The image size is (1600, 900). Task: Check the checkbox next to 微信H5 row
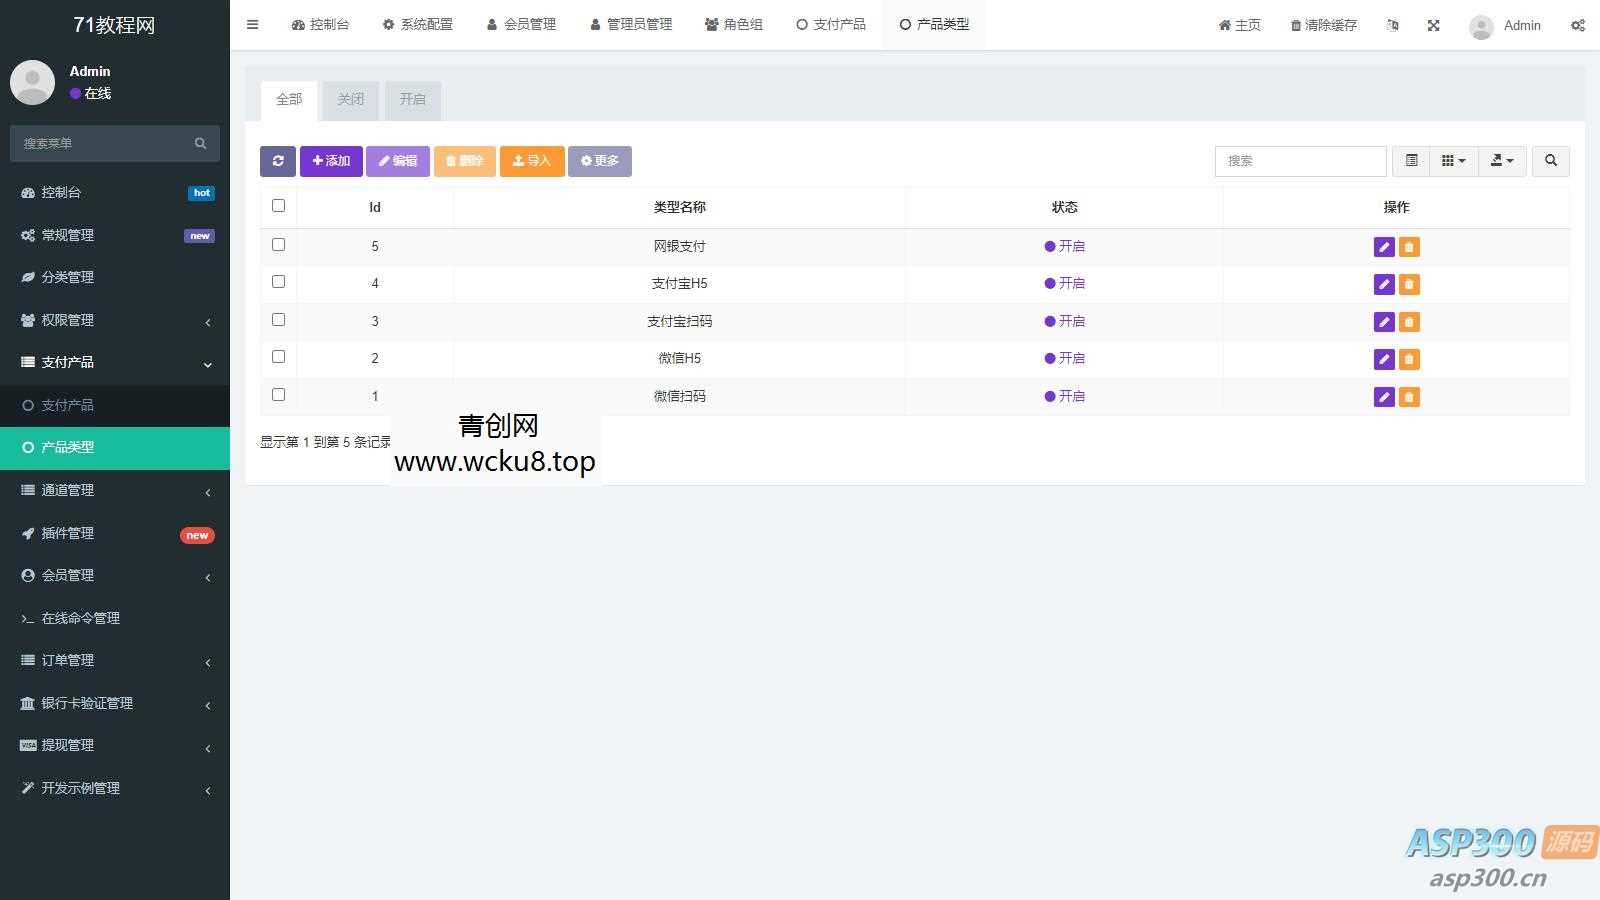pyautogui.click(x=278, y=357)
